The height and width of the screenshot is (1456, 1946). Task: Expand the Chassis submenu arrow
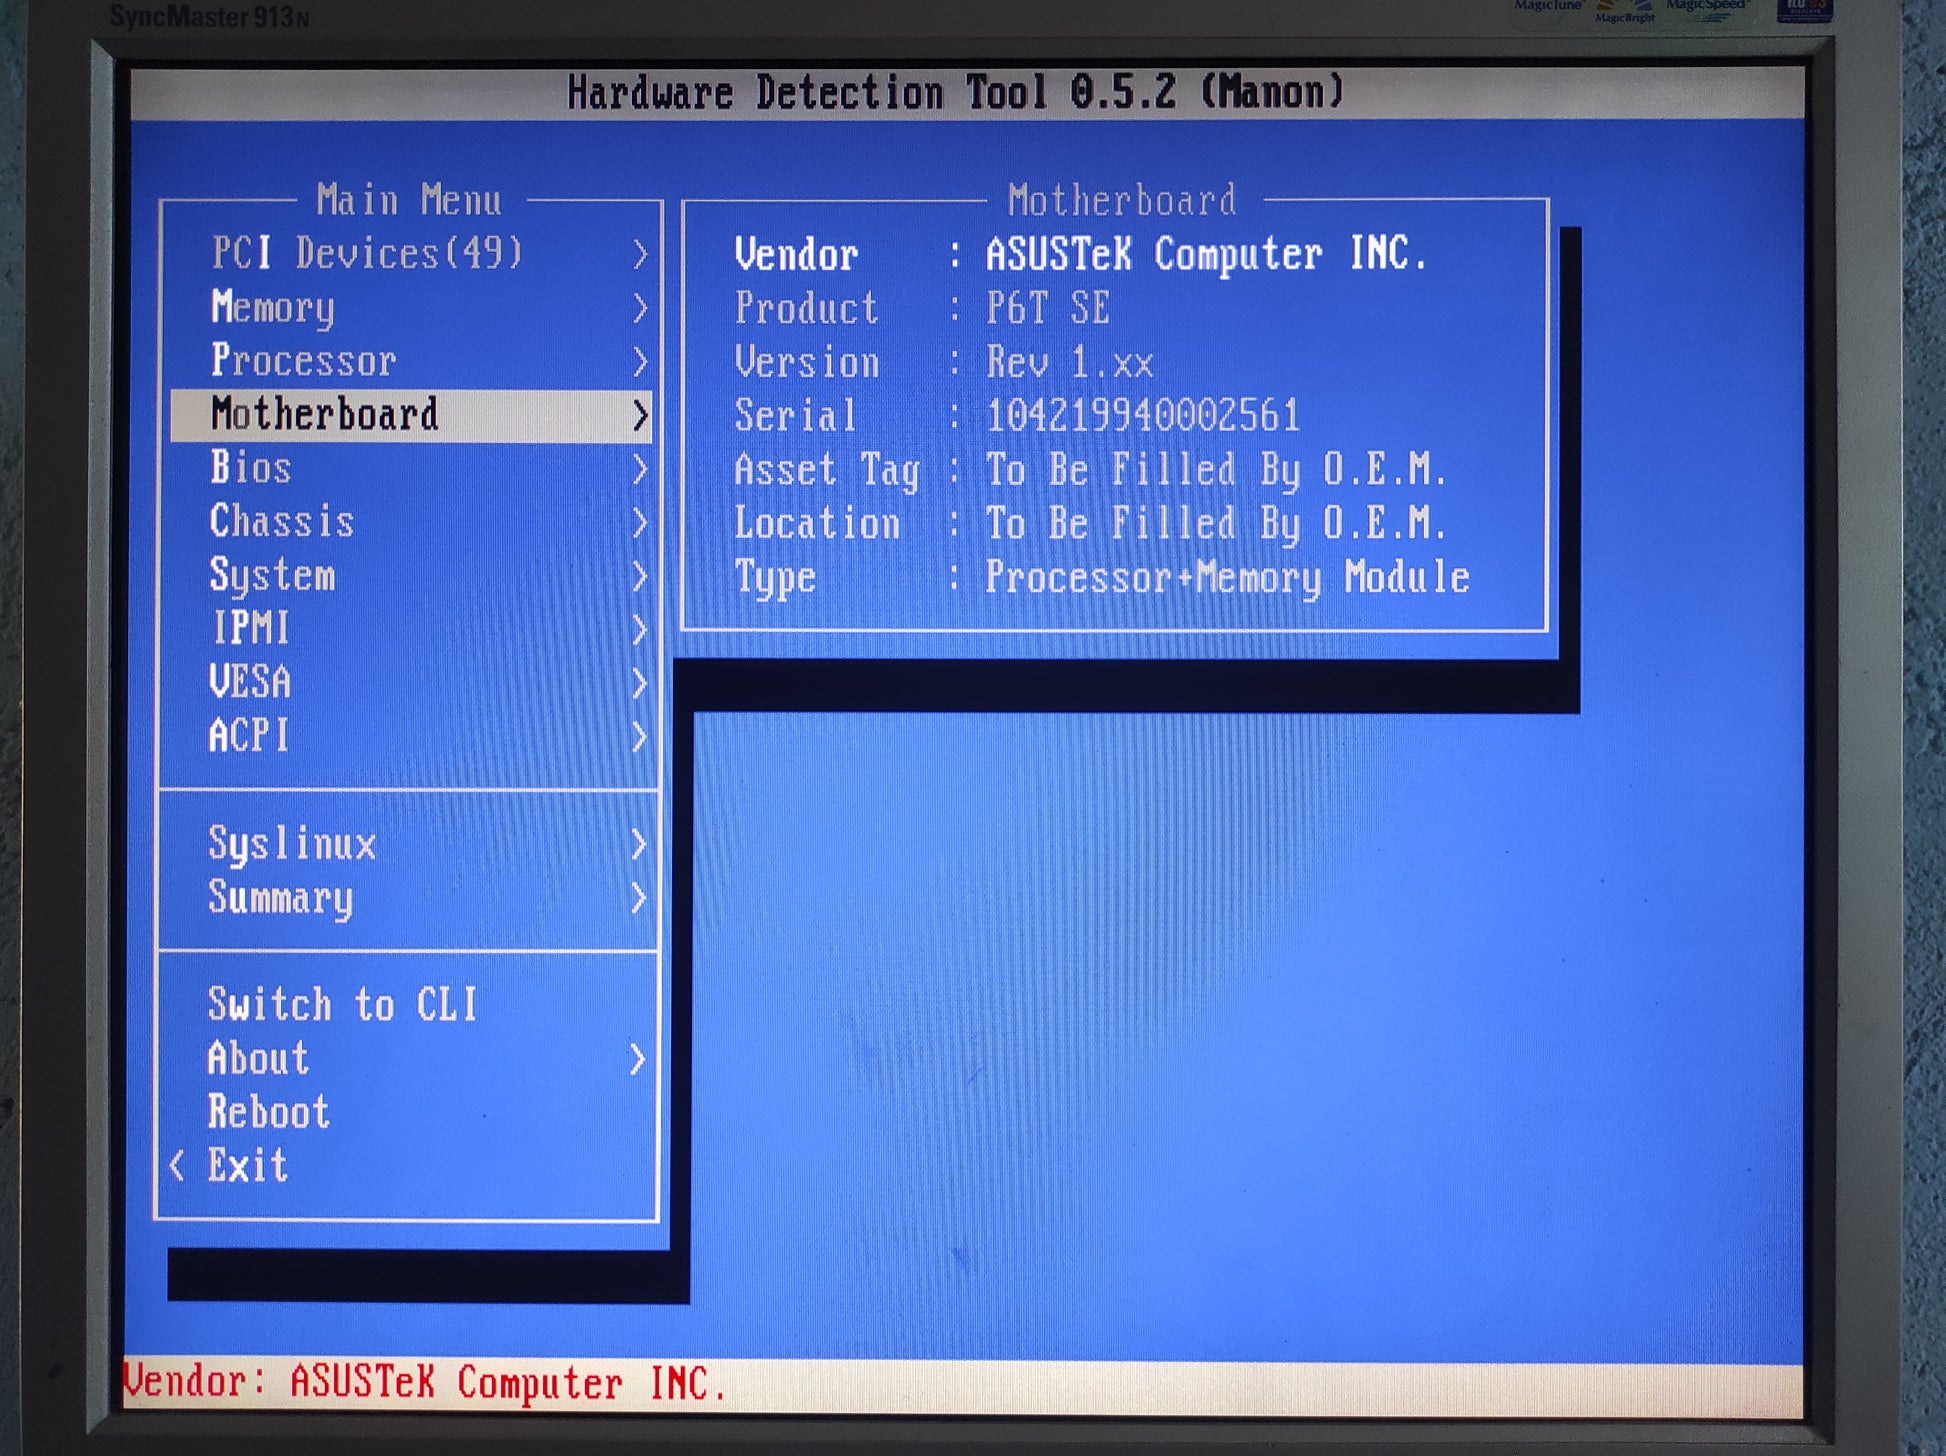click(640, 522)
